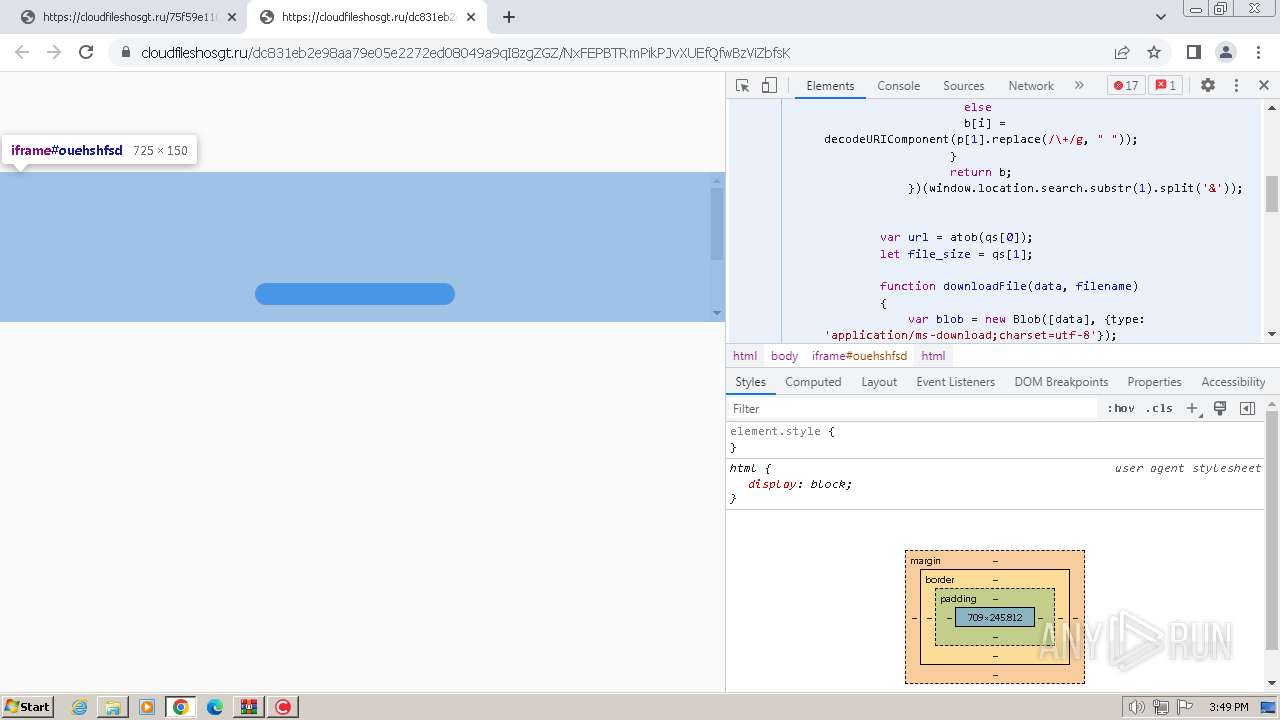This screenshot has height=720, width=1280.
Task: Toggle the :hov element state button
Action: click(x=1121, y=408)
